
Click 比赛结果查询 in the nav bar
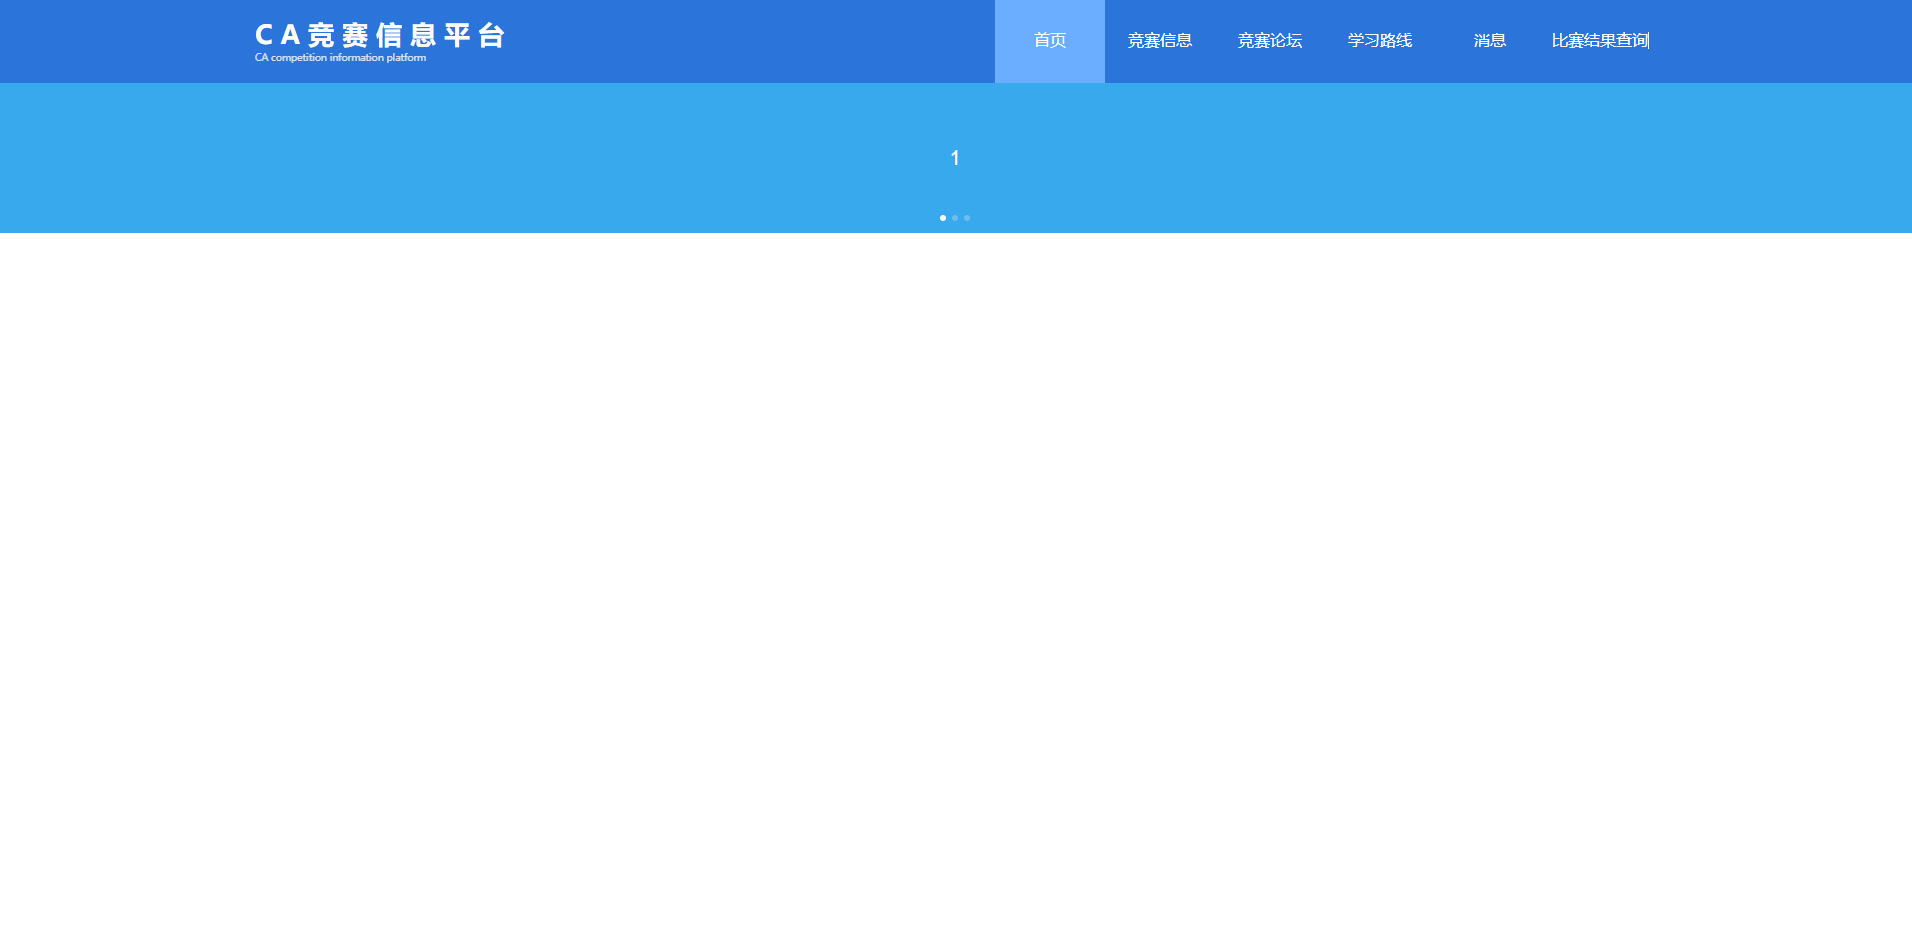pyautogui.click(x=1600, y=41)
